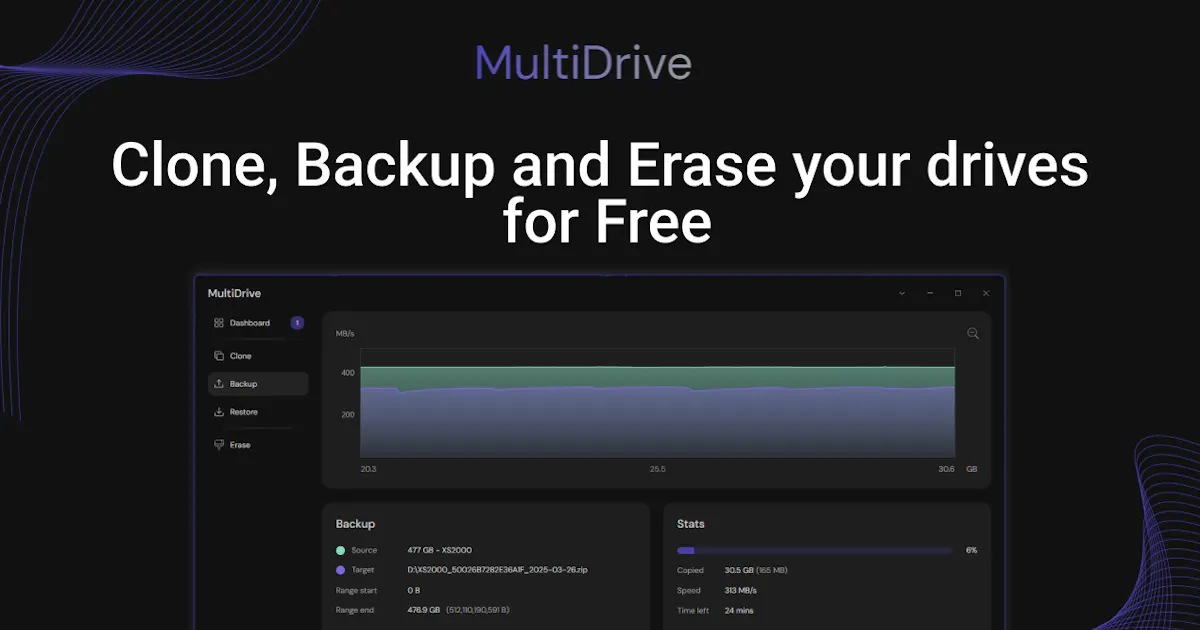Click the 'Target' label in Backup panel
The width and height of the screenshot is (1200, 630).
pyautogui.click(x=364, y=570)
